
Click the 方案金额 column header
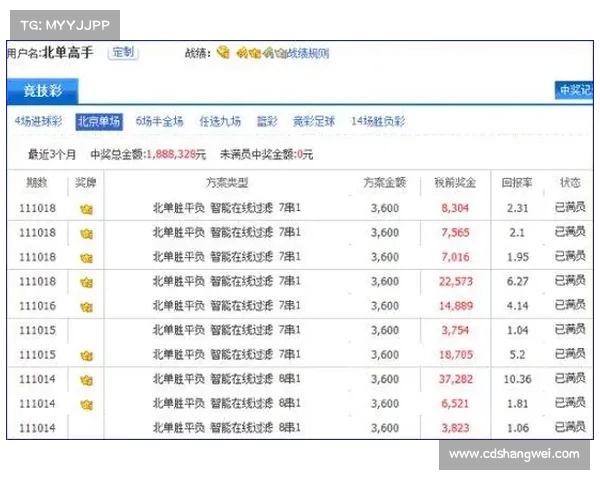pyautogui.click(x=385, y=183)
